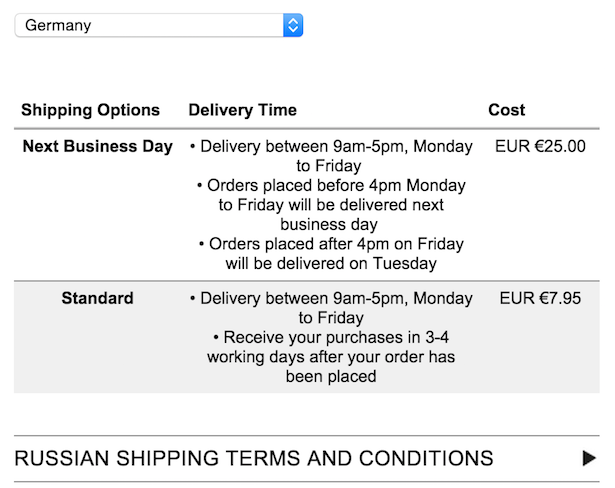
Task: Click the blue up-down arrows on country selector
Action: 292,25
